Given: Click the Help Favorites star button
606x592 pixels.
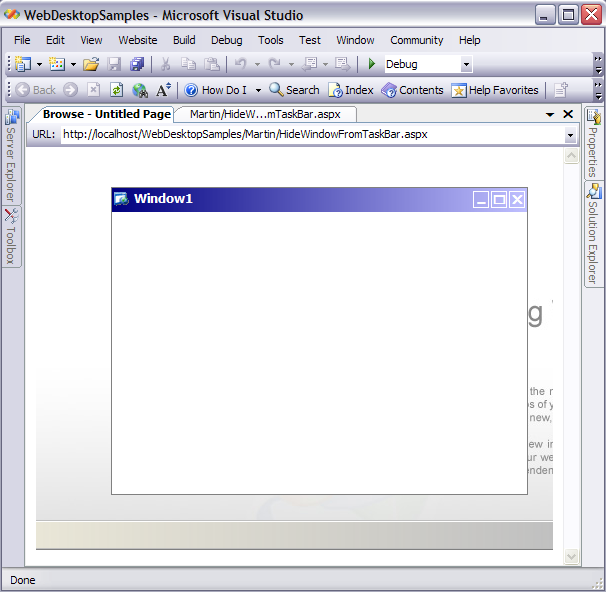Looking at the screenshot, I should (x=494, y=90).
